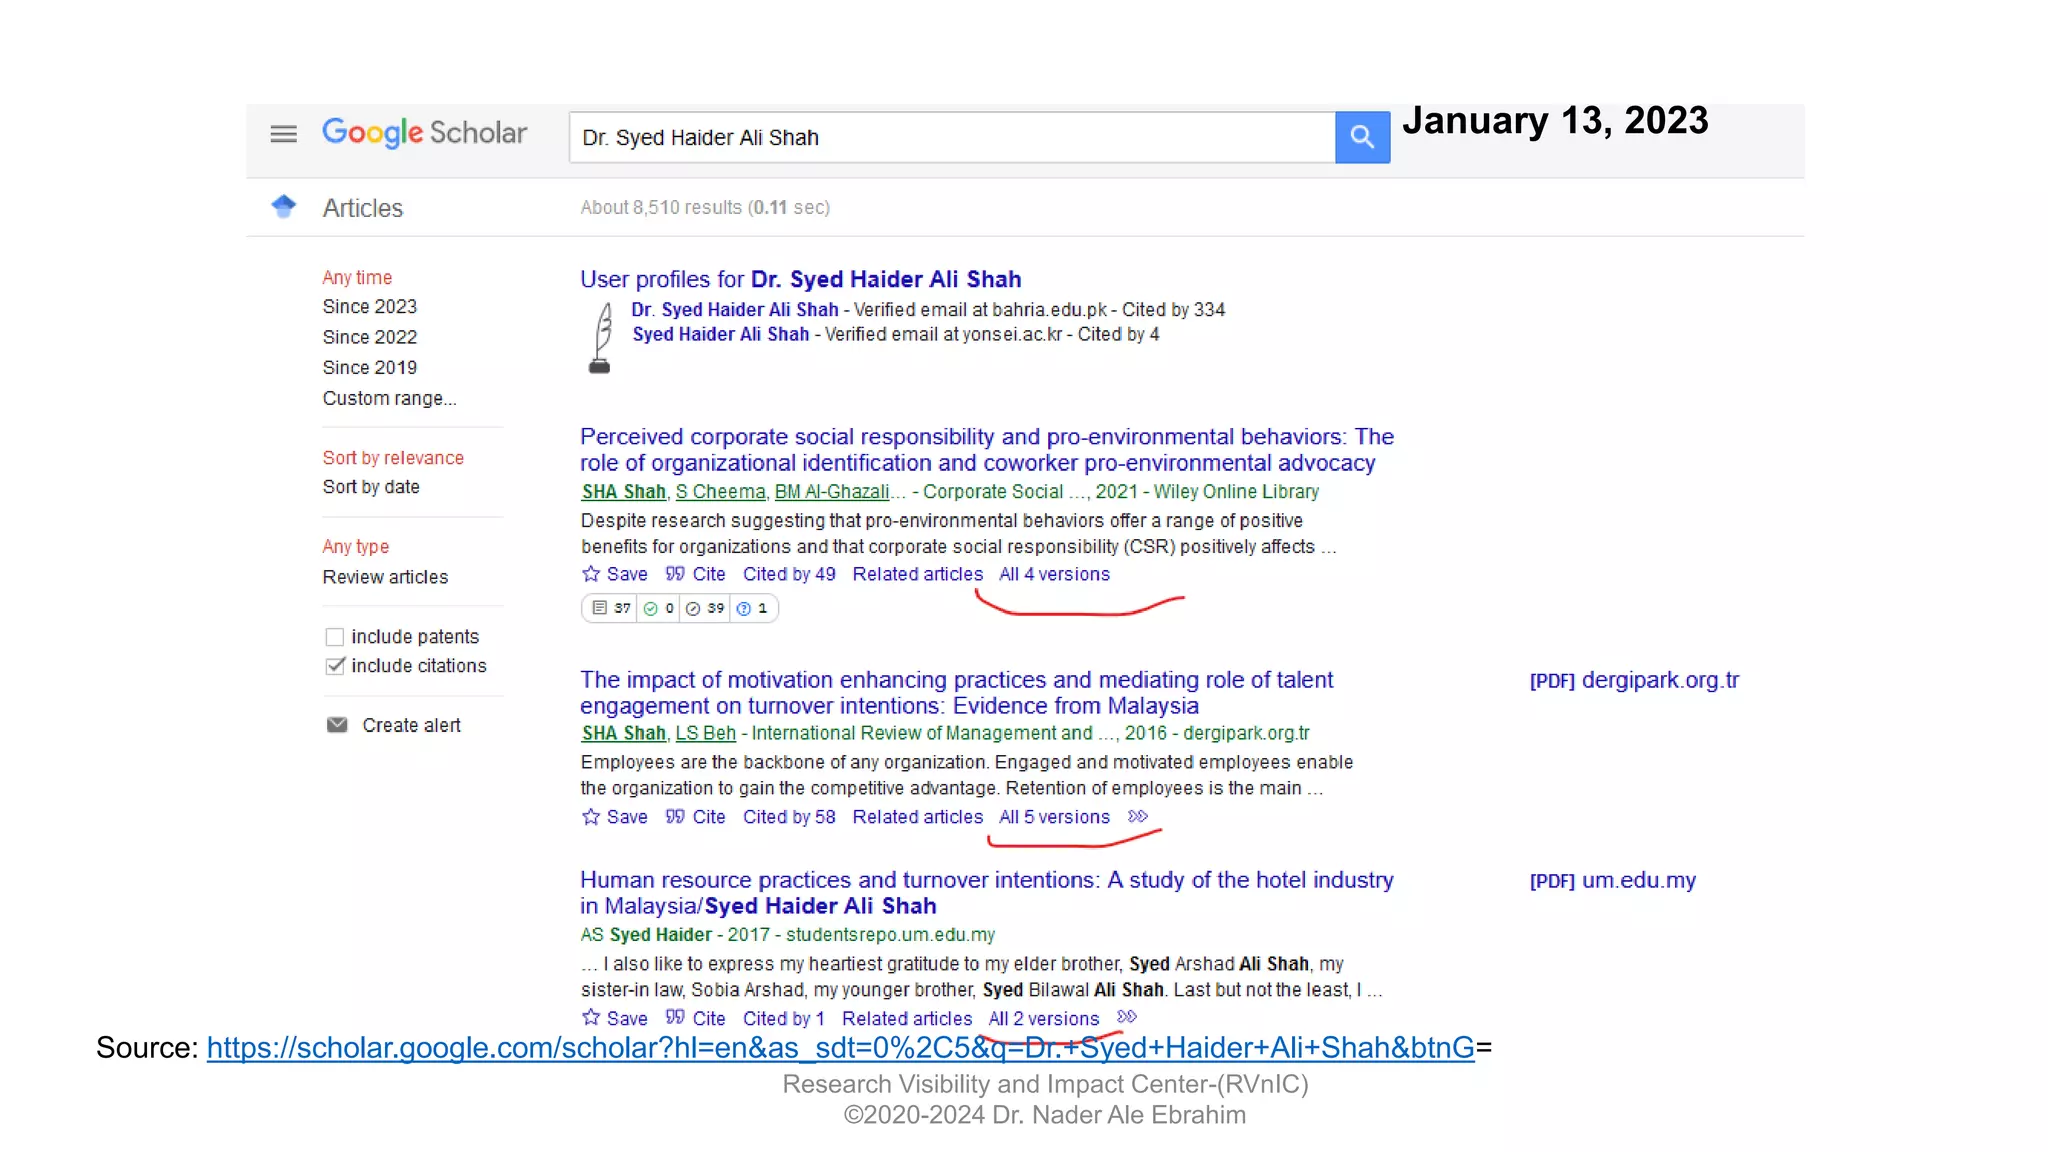Click the Articles graduation cap icon
The width and height of the screenshot is (2048, 1152).
coord(284,206)
